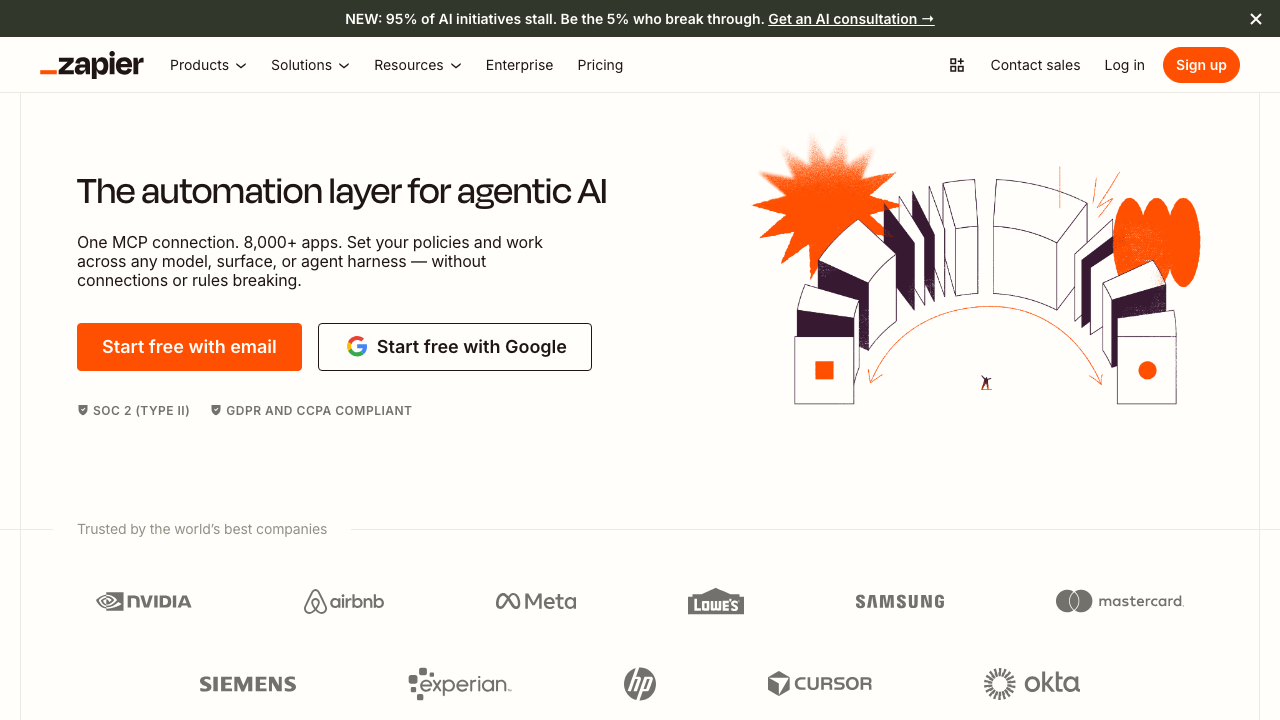Select the Experian logo

tap(459, 684)
